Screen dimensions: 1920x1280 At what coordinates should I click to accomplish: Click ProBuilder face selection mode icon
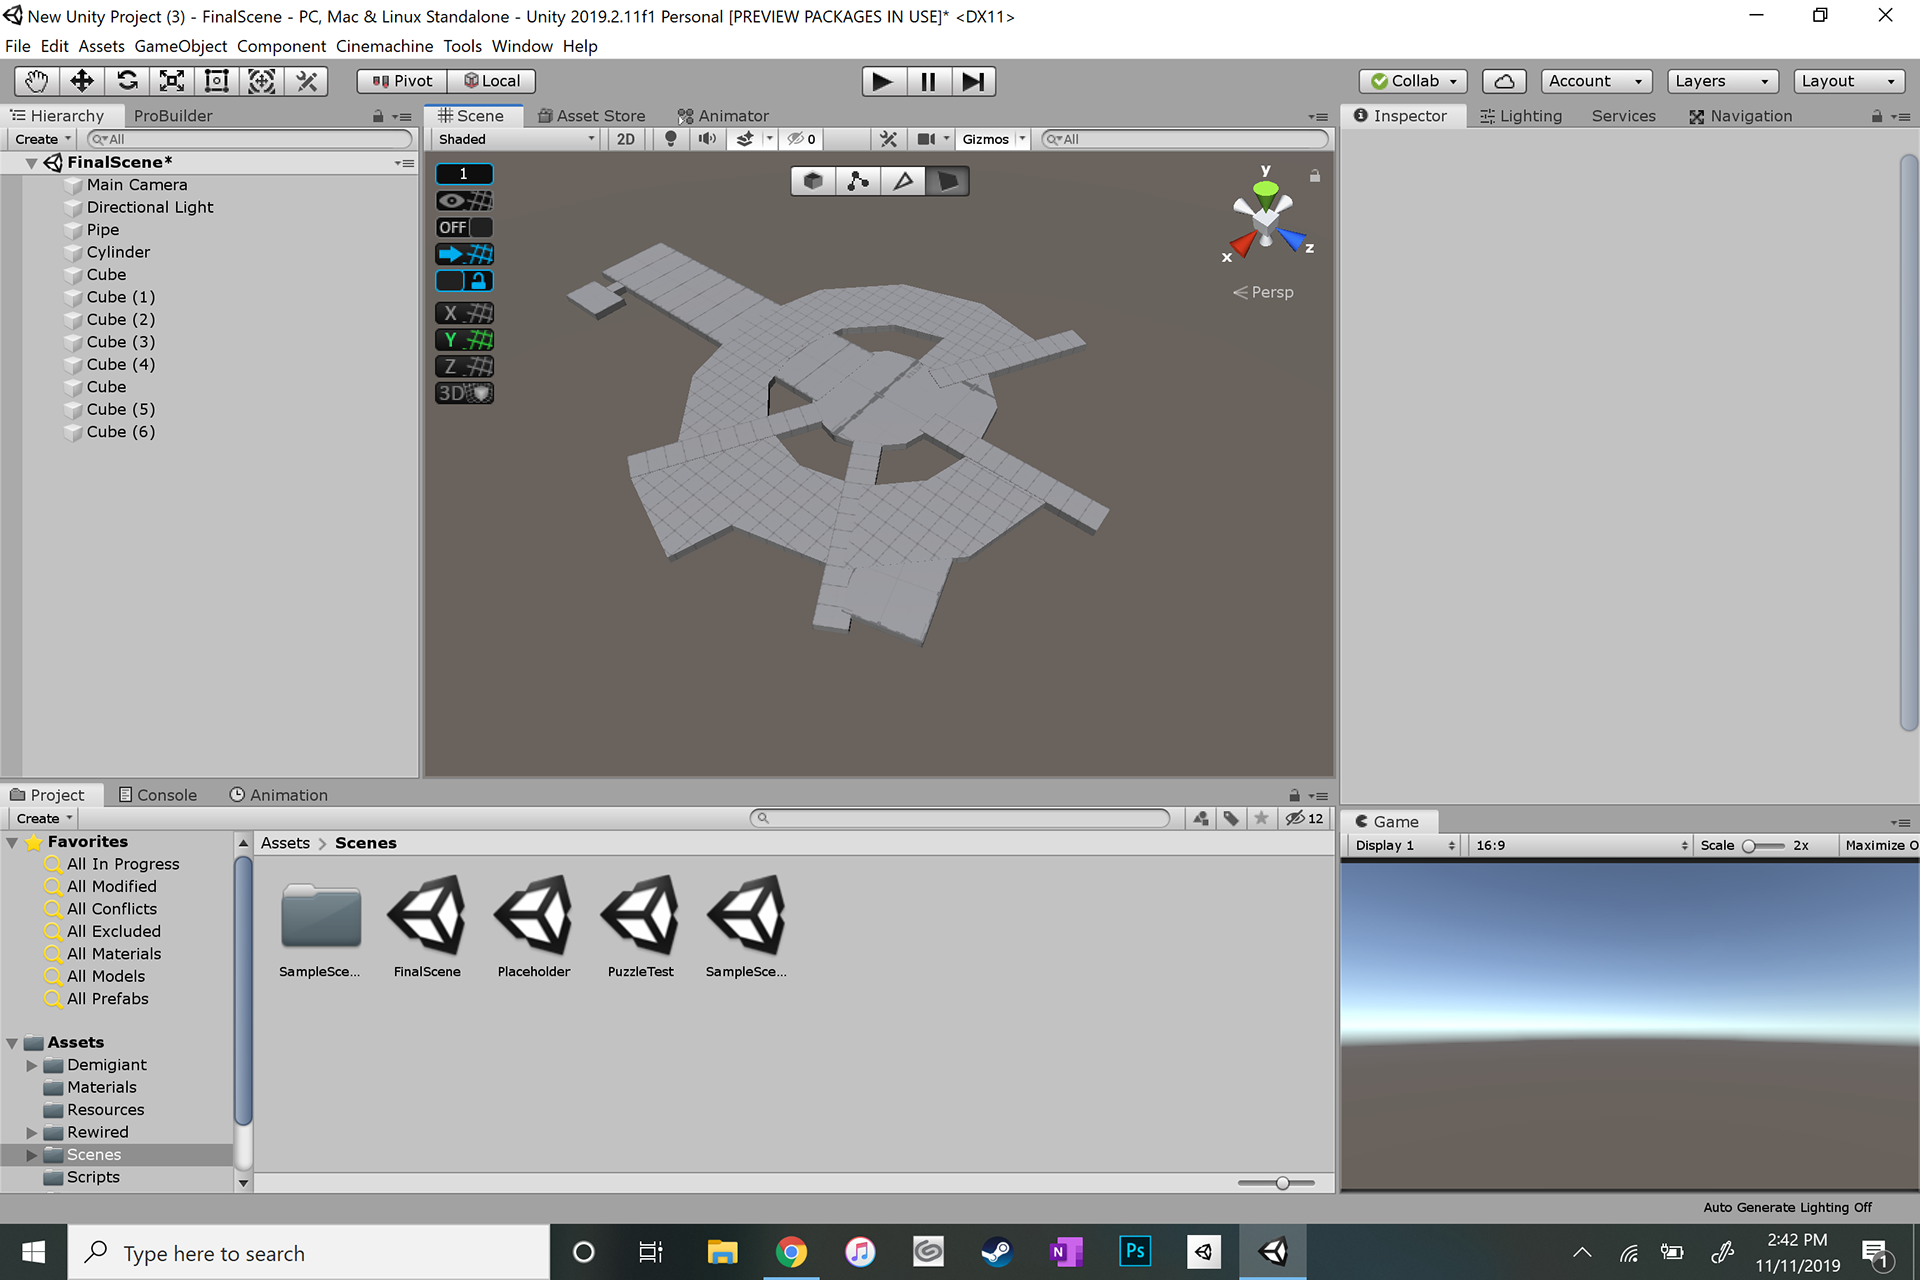[947, 181]
